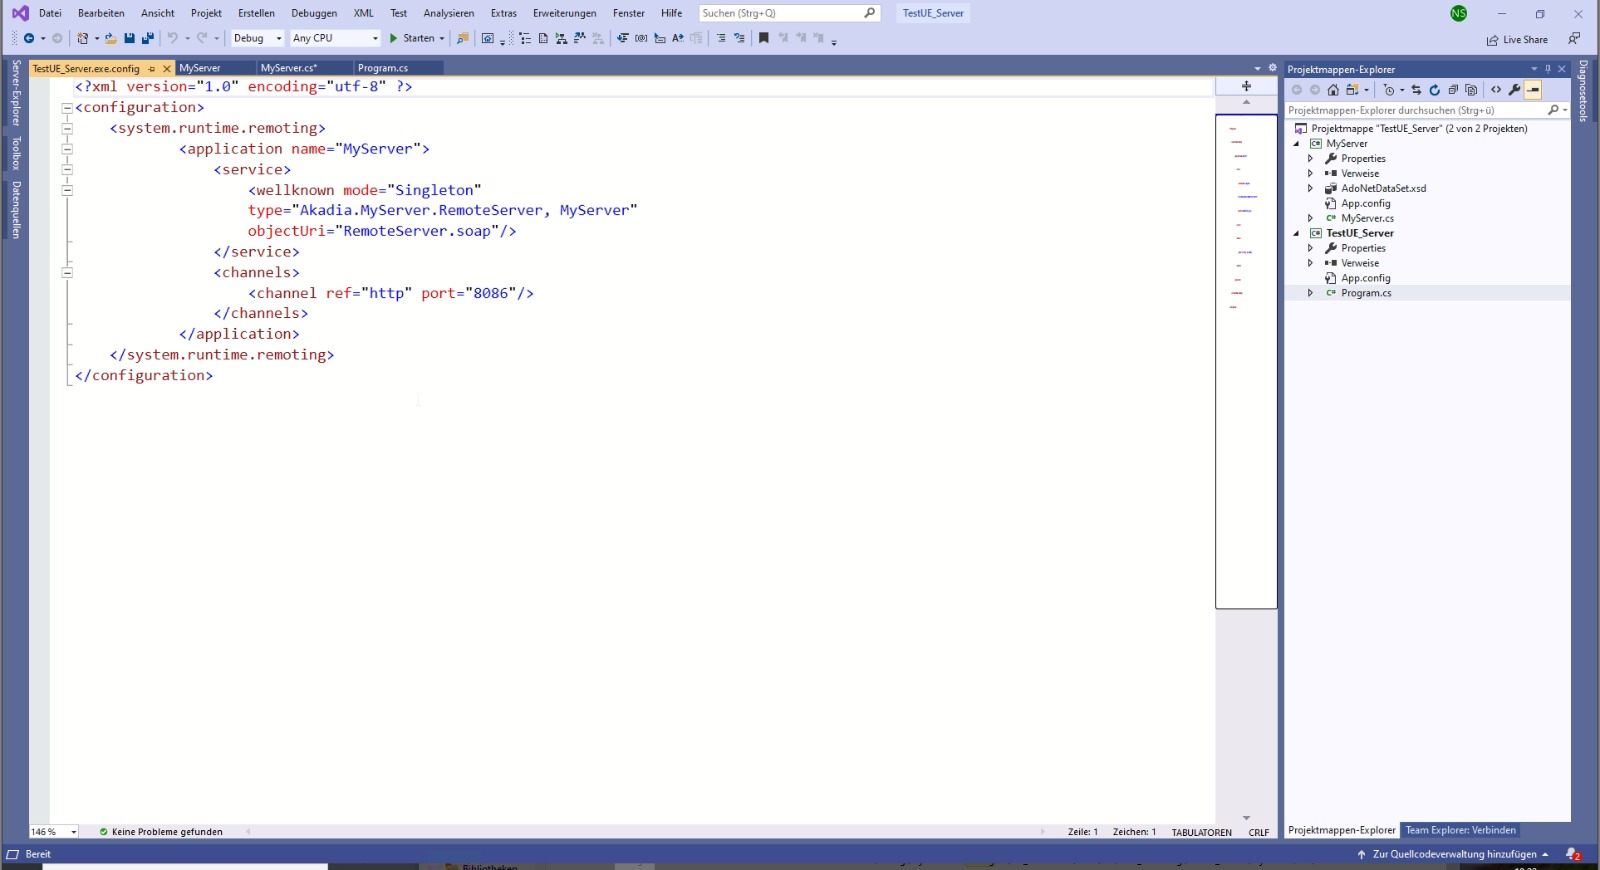Click the editor tab list dropdown arrow
Image resolution: width=1600 pixels, height=870 pixels.
point(1258,68)
